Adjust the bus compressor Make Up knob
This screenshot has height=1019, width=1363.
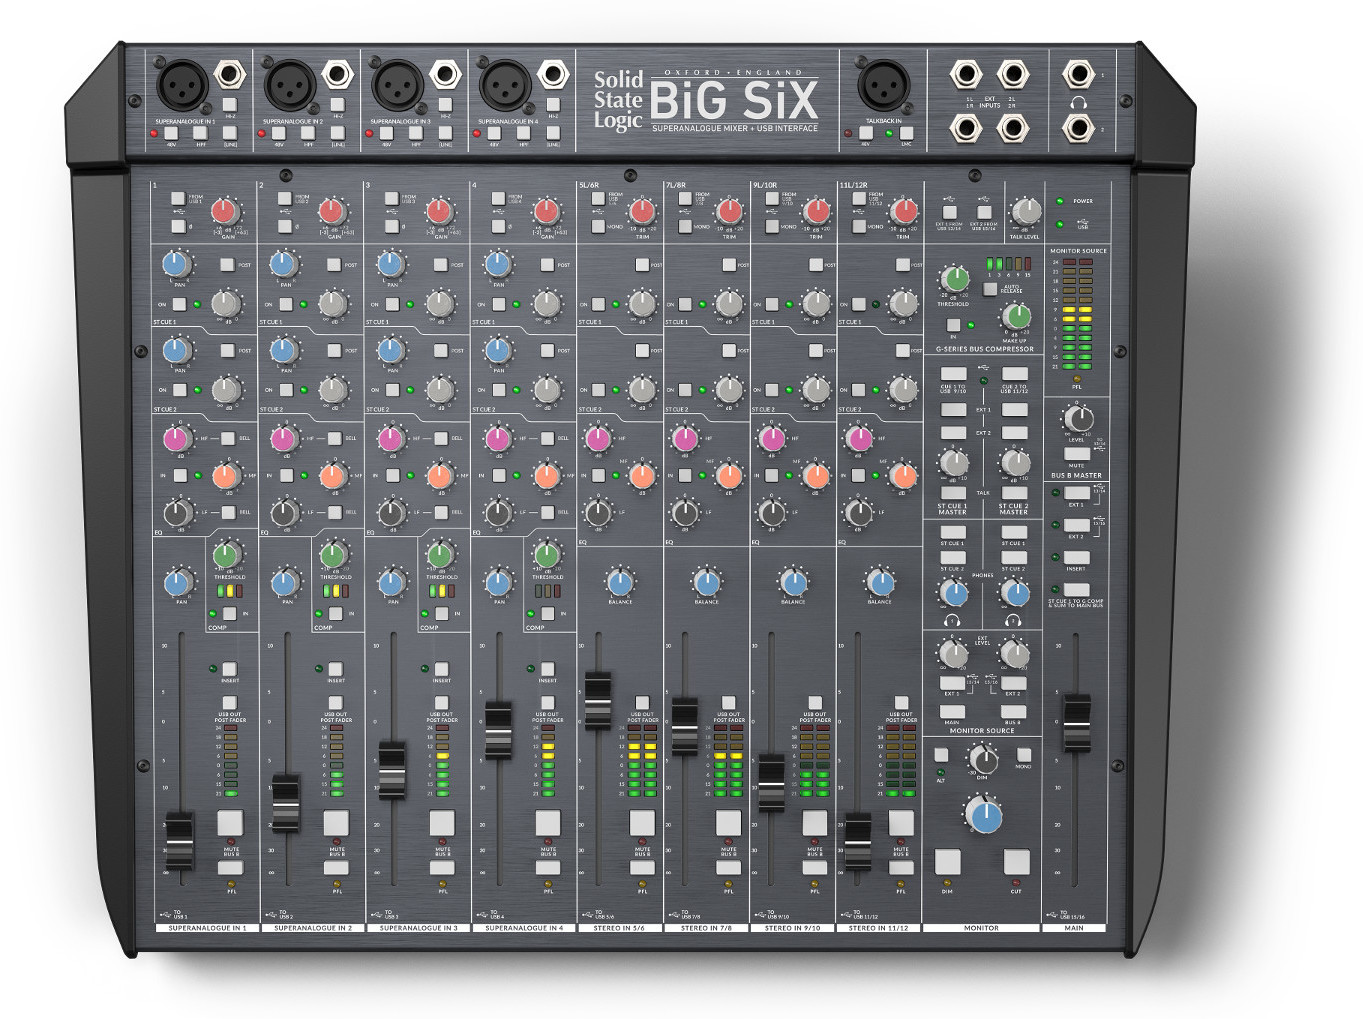pos(1016,317)
